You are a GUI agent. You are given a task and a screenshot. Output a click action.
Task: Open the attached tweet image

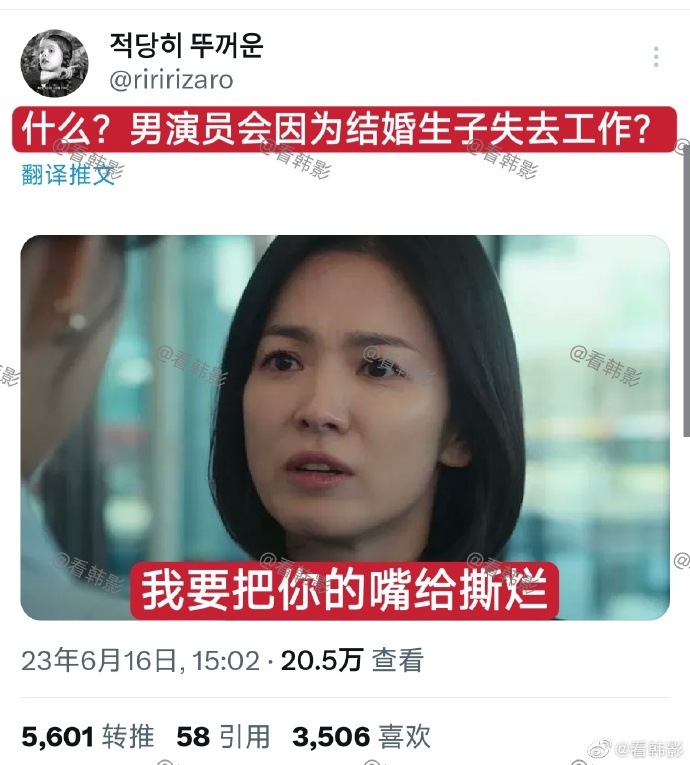(345, 427)
